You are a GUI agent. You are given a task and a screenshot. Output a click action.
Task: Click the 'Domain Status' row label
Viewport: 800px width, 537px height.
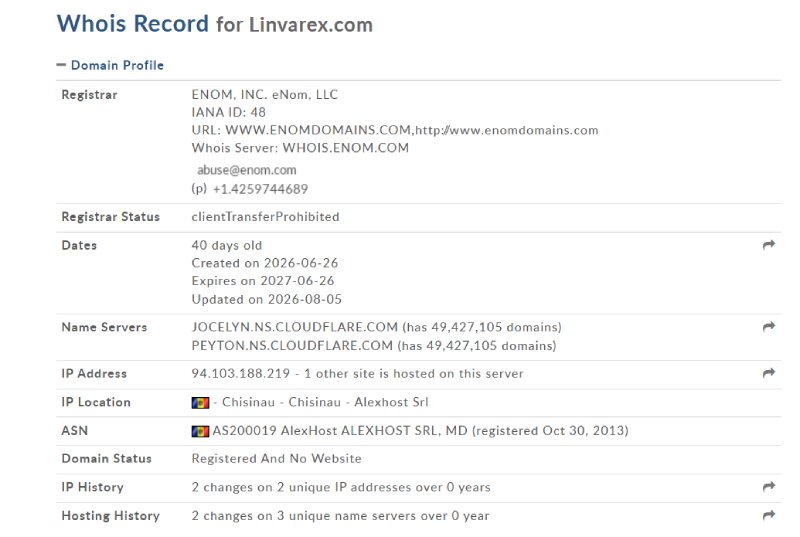pos(106,458)
